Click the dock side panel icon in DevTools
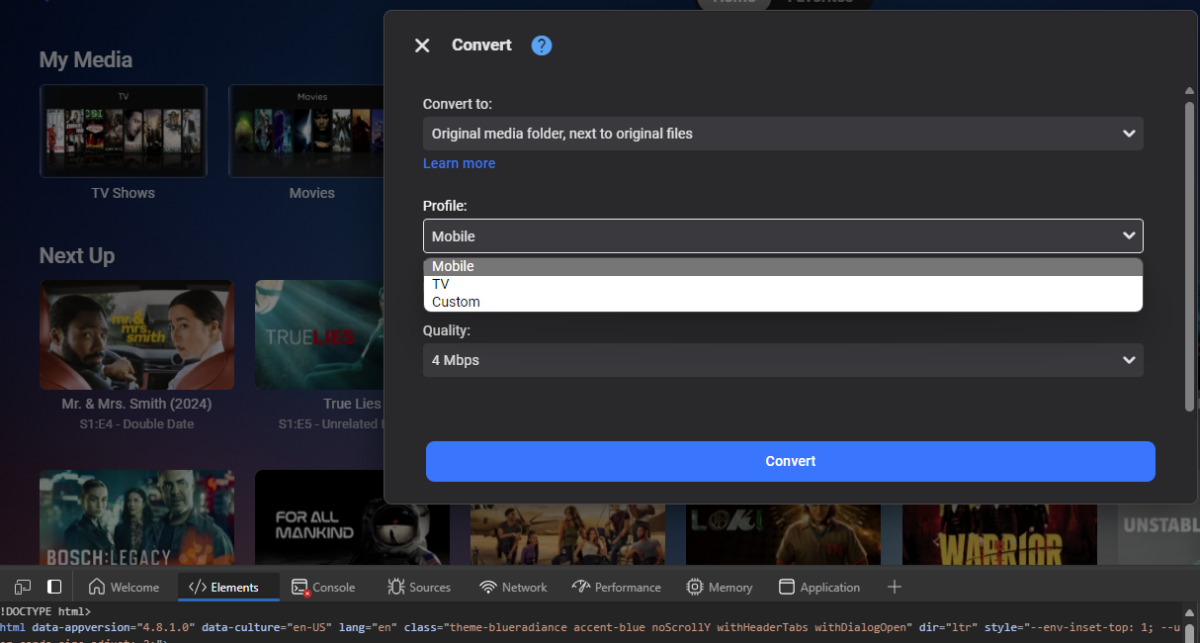Screen dimensions: 1200x643 coord(54,586)
